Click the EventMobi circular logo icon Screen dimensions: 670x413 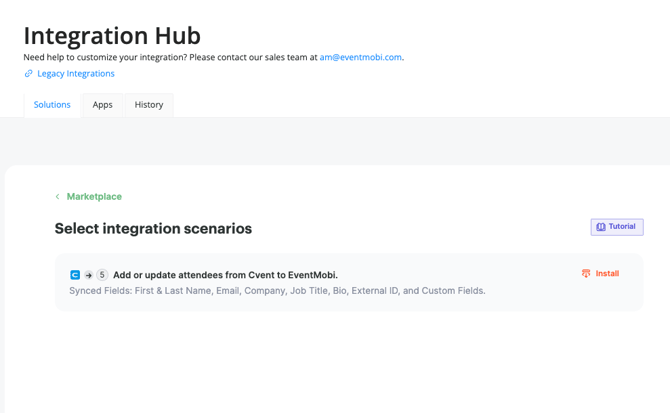pyautogui.click(x=102, y=275)
